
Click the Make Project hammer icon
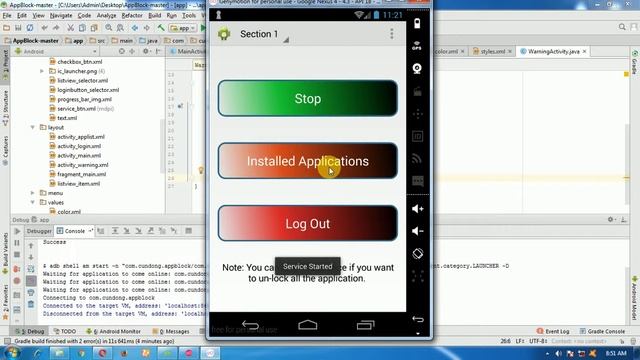[161, 28]
